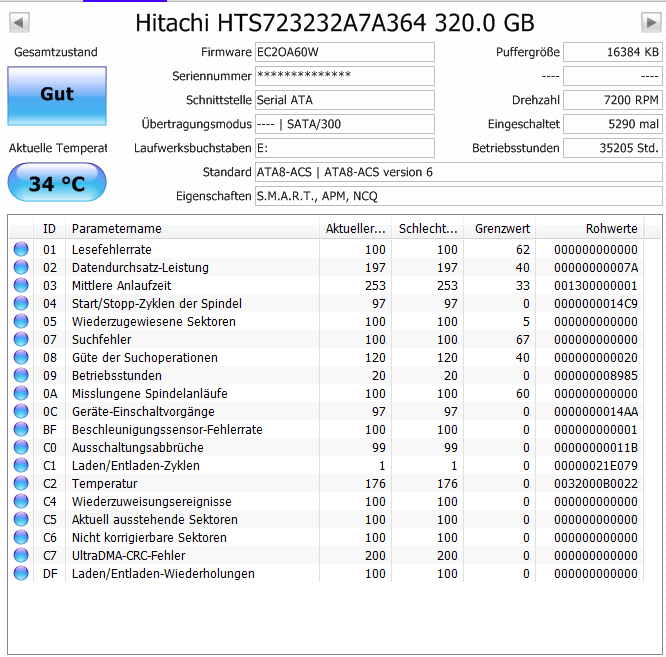Click raw value 000000008985
The height and width of the screenshot is (657, 666).
click(x=595, y=376)
